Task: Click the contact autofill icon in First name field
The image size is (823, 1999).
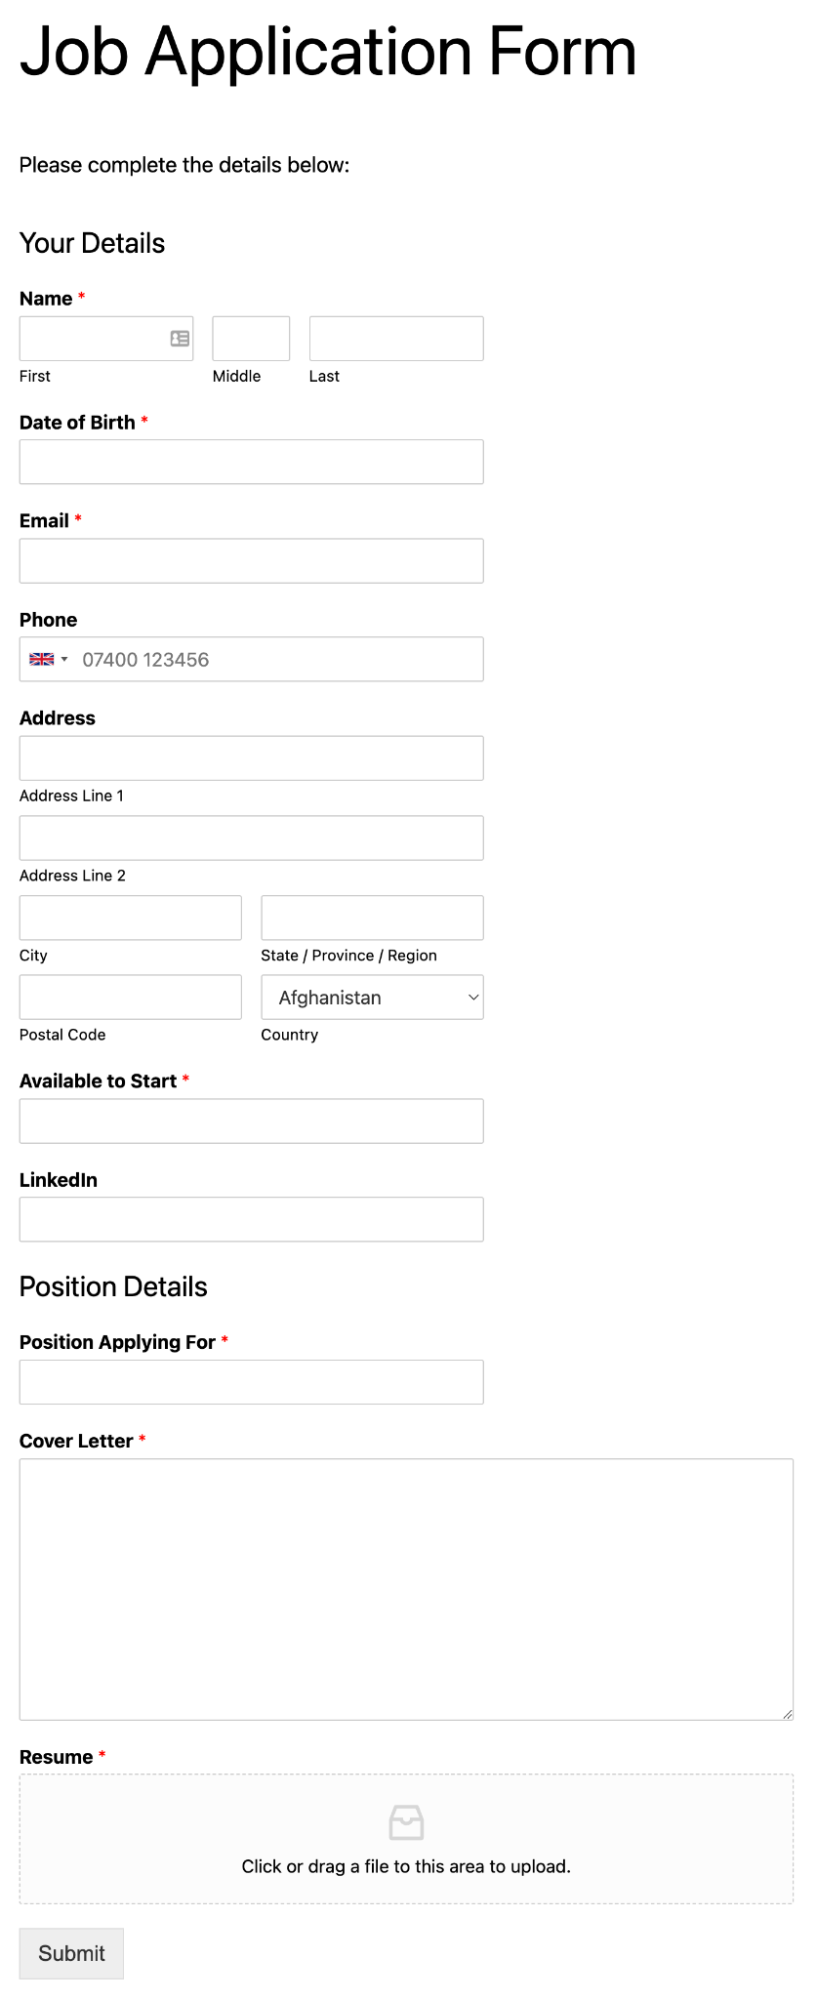Action: (180, 339)
